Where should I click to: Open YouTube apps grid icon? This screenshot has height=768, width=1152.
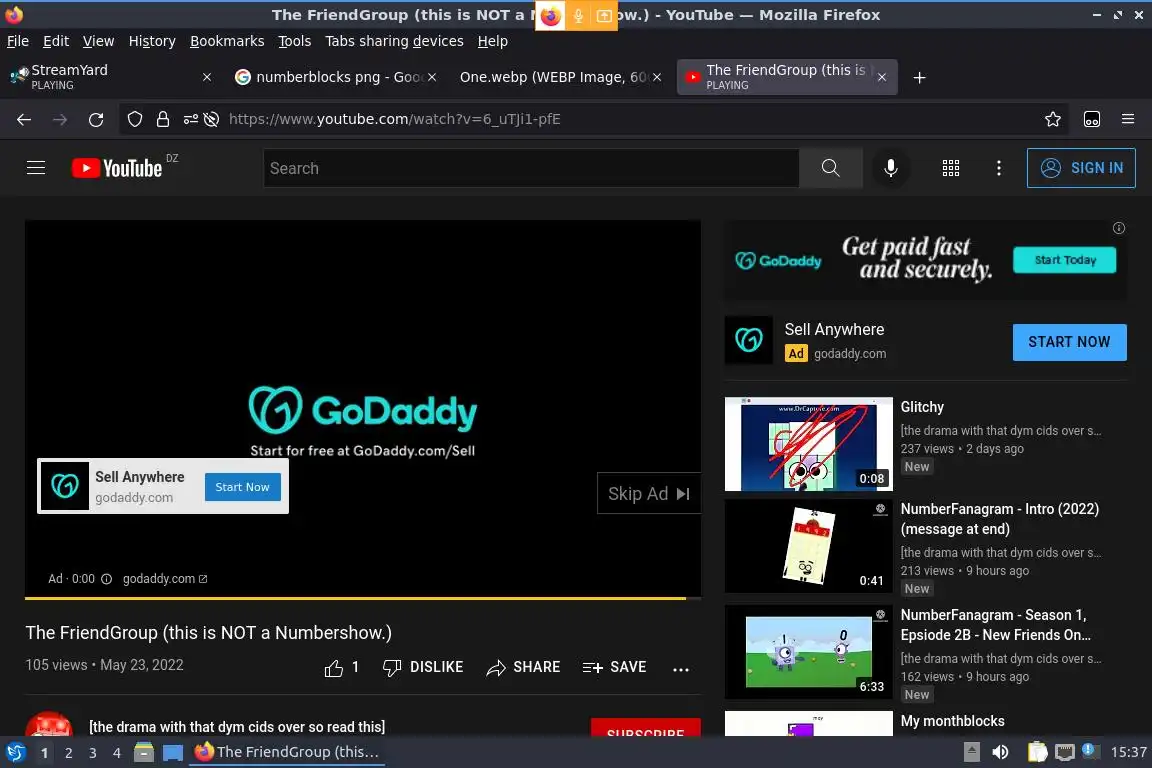pyautogui.click(x=951, y=168)
